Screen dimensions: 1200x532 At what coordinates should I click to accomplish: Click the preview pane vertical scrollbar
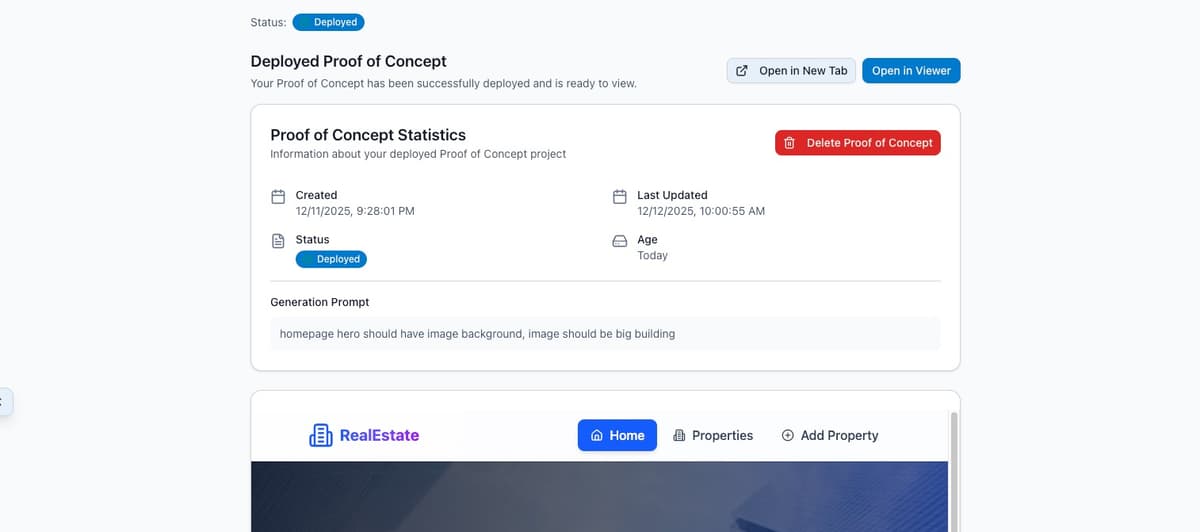[953, 470]
